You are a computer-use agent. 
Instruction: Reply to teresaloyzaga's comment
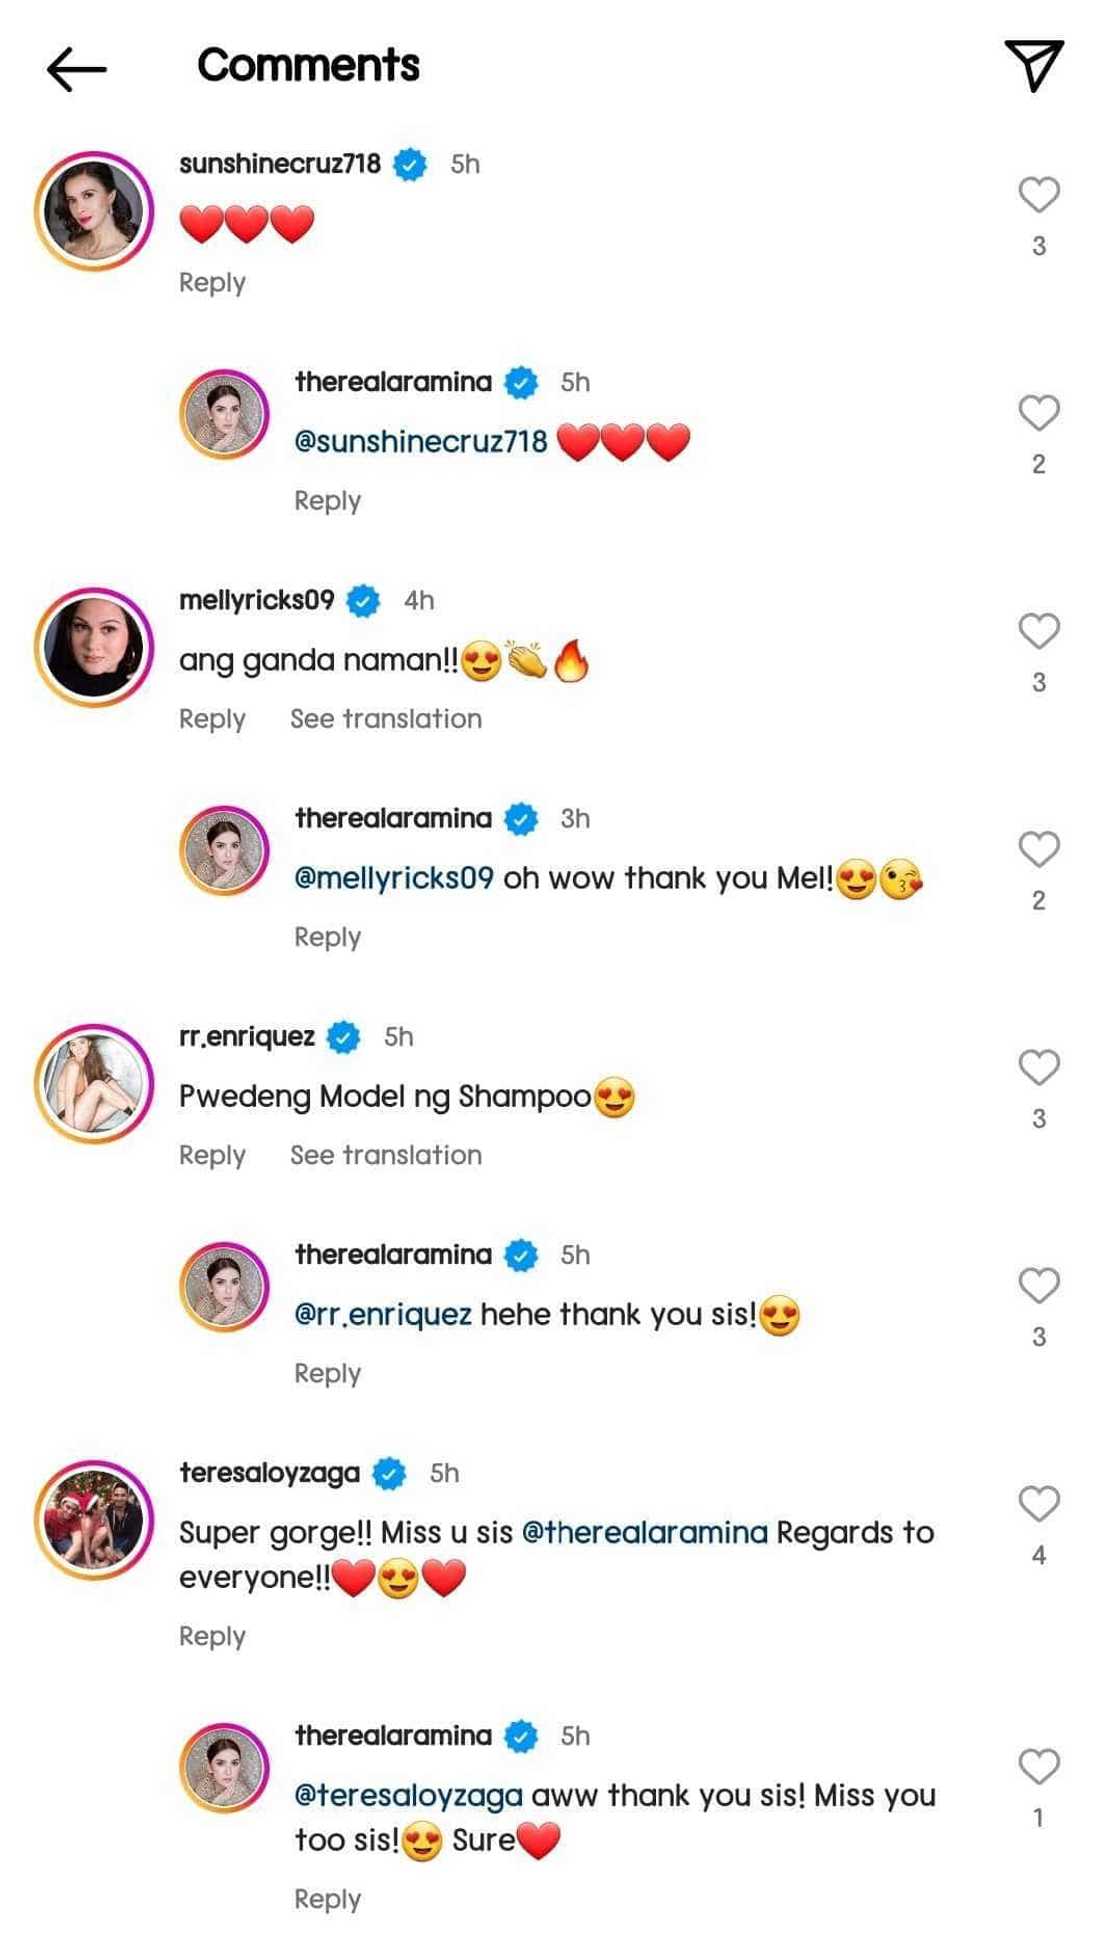[x=210, y=1635]
